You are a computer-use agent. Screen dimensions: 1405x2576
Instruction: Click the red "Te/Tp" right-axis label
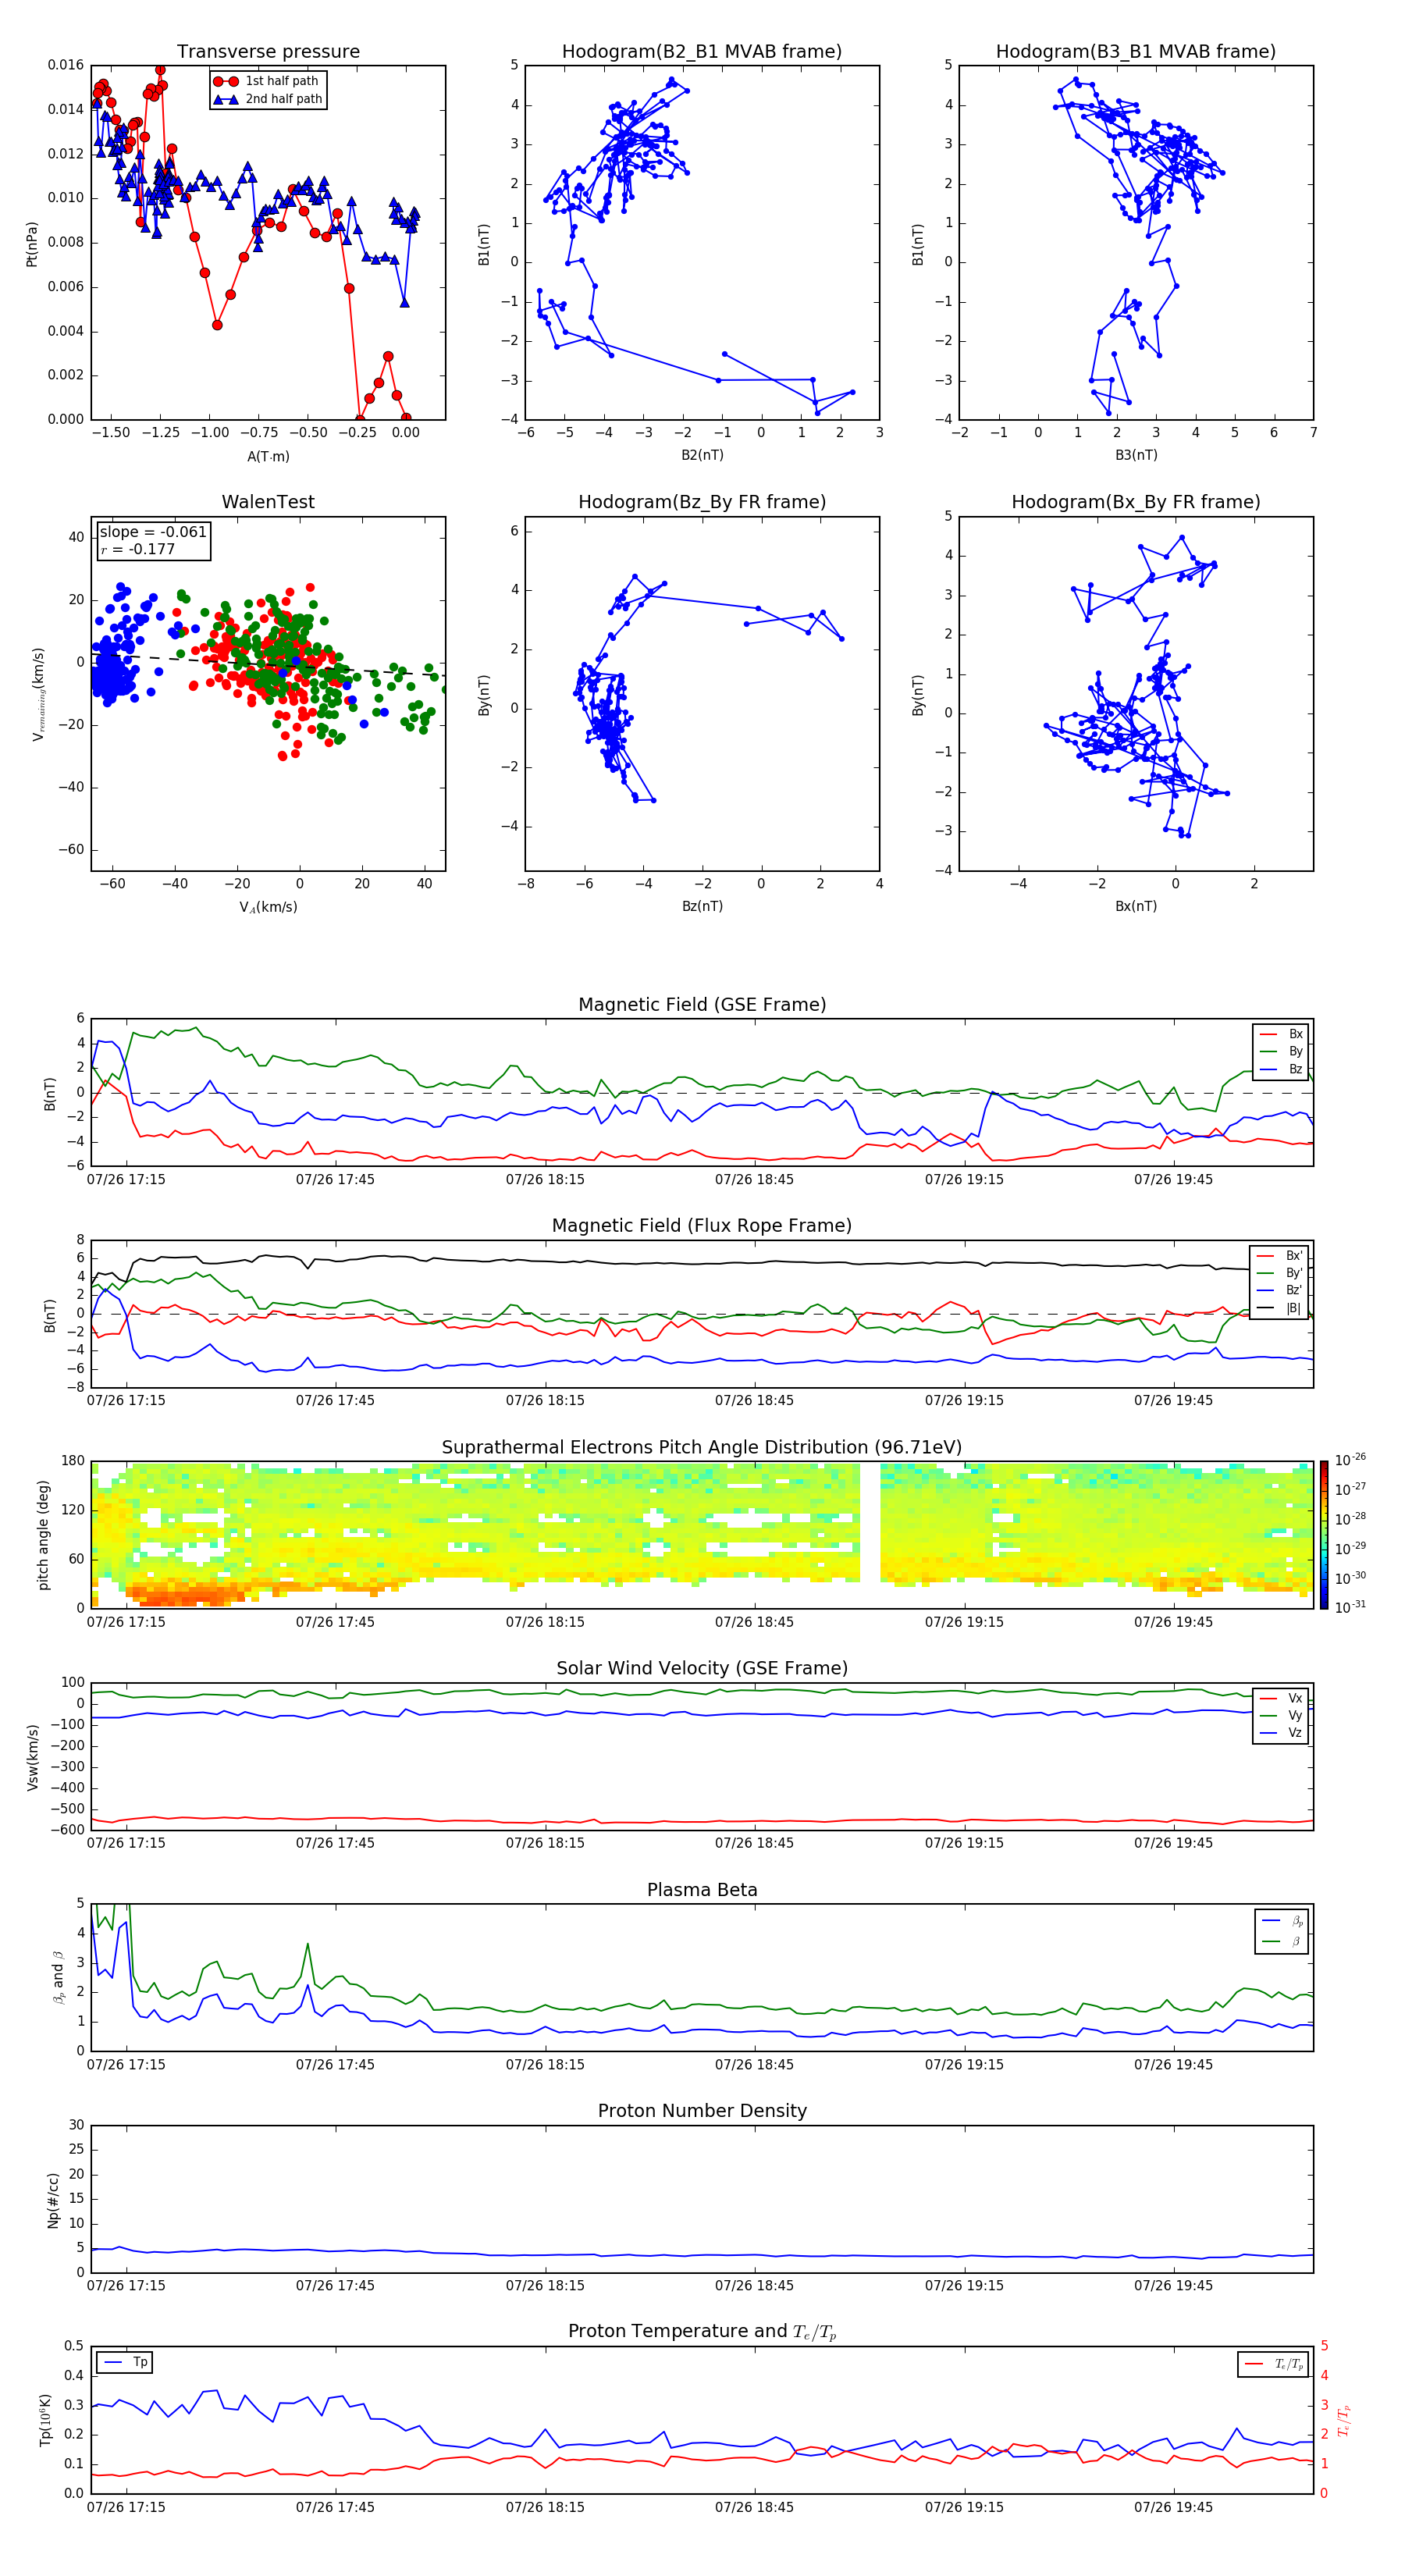tap(1345, 2420)
